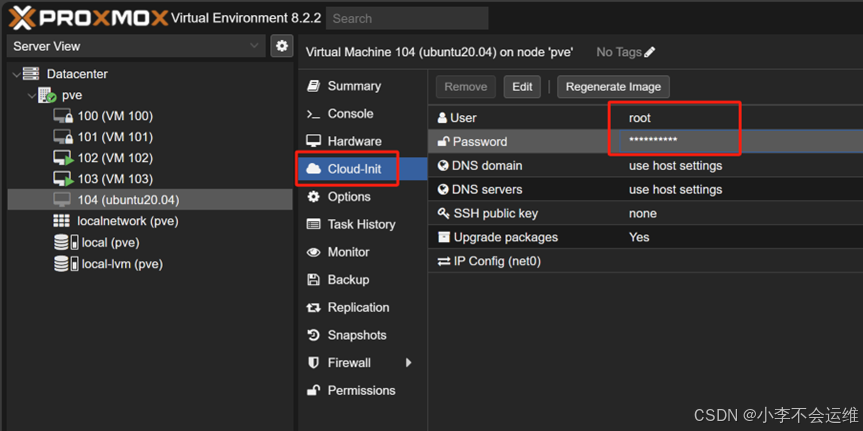This screenshot has height=431, width=863.
Task: Click the Edit button
Action: pyautogui.click(x=522, y=87)
